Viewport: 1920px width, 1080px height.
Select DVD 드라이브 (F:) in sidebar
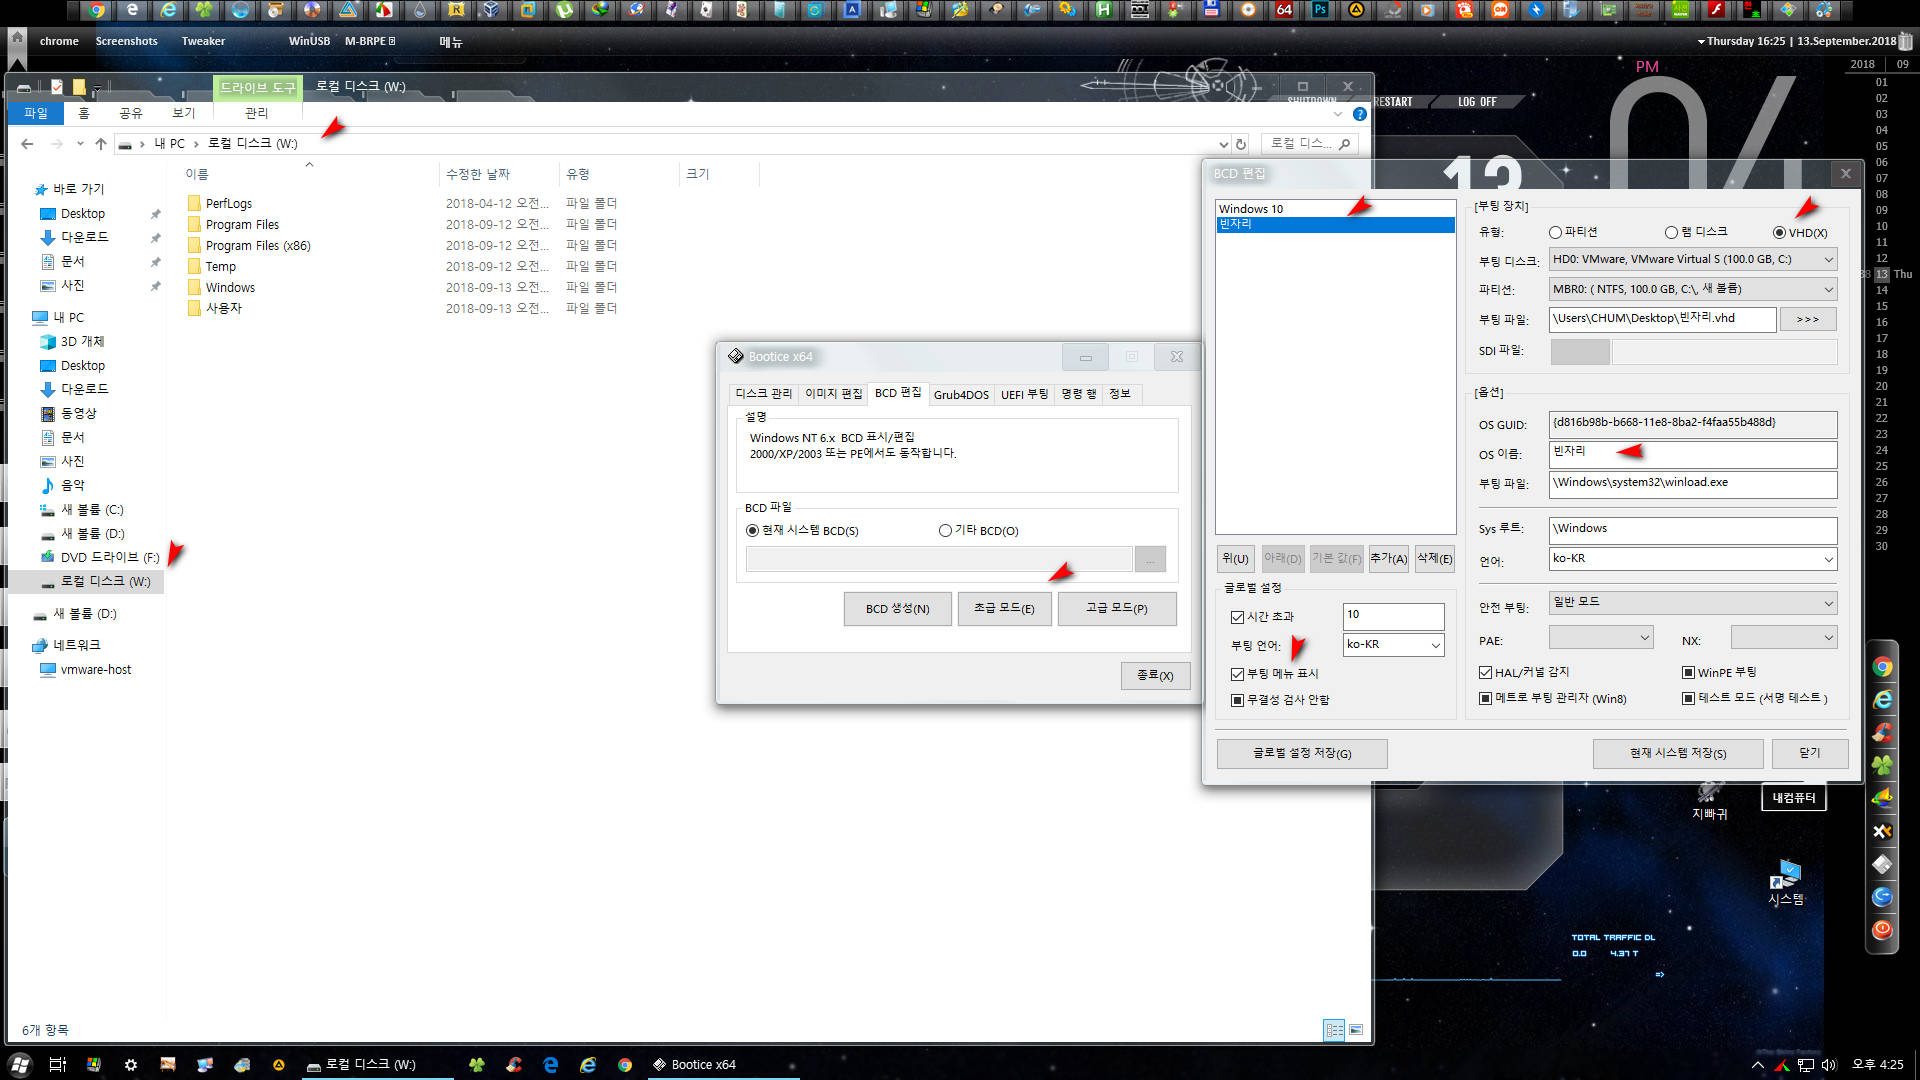(x=109, y=557)
